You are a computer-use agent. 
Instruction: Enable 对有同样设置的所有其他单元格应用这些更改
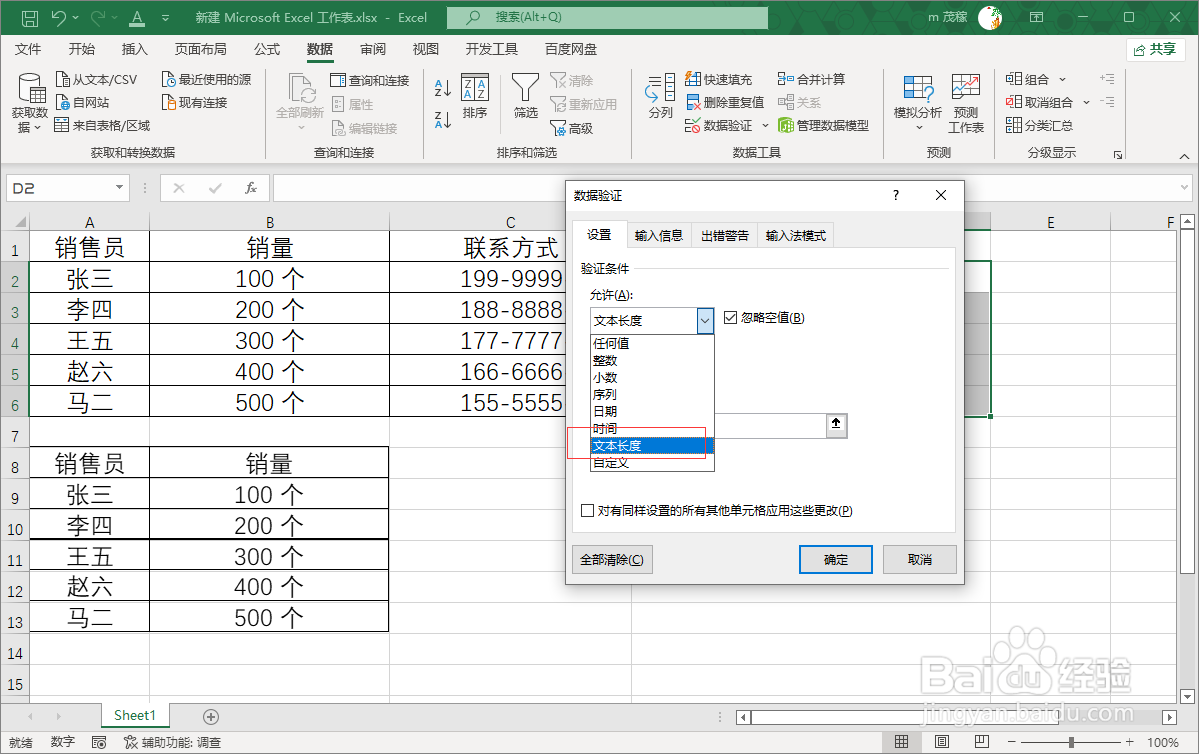coord(587,510)
